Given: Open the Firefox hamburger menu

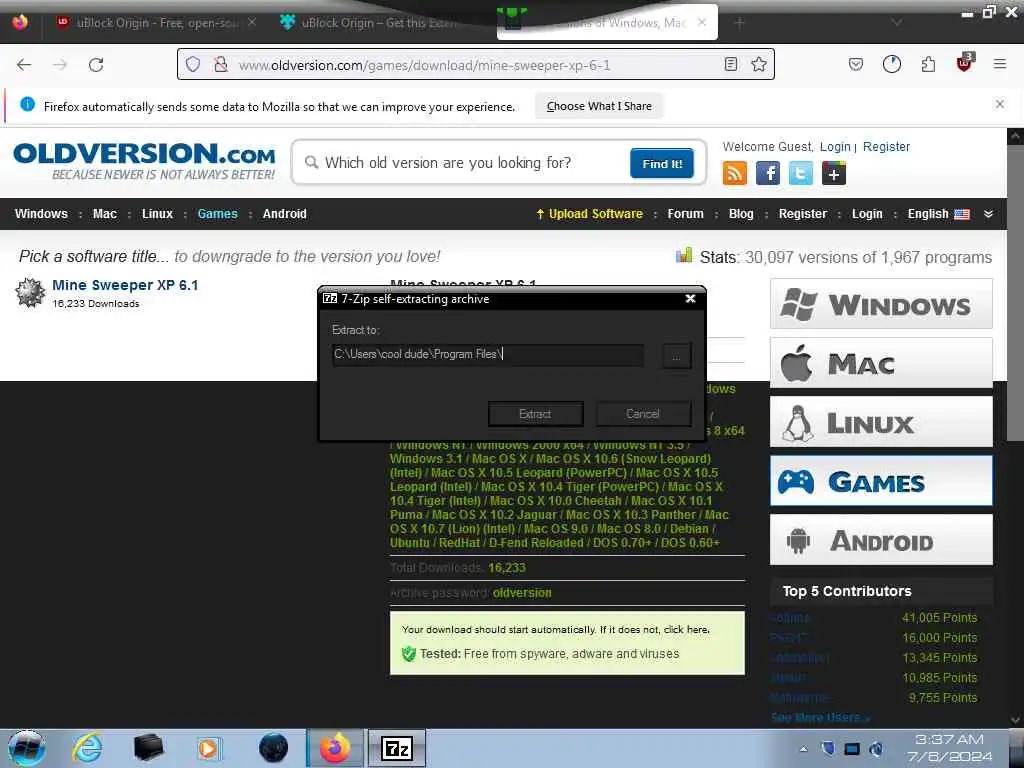Looking at the screenshot, I should click(x=1000, y=64).
